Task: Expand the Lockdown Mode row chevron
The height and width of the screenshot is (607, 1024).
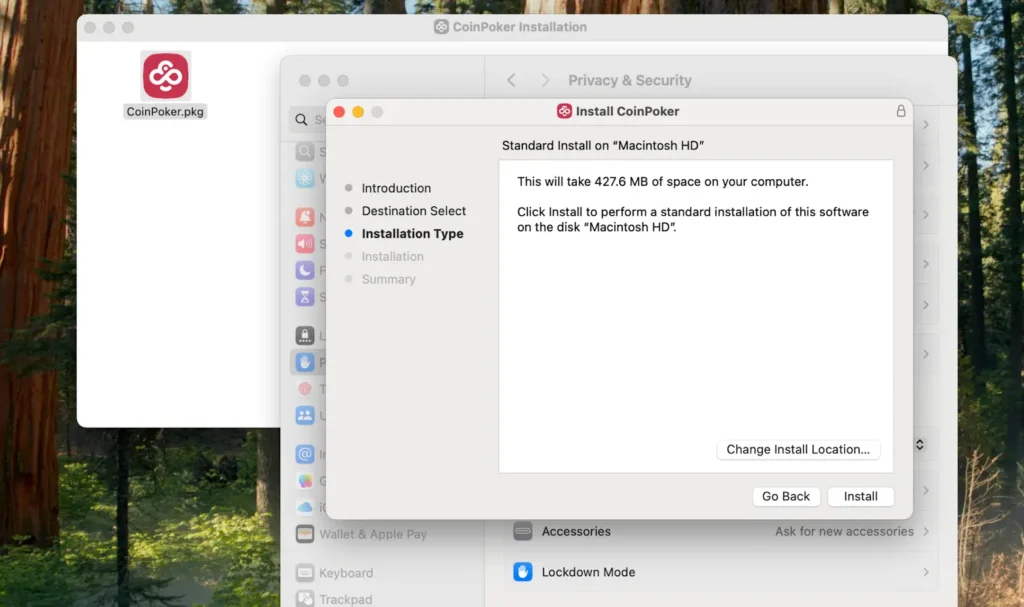Action: (x=926, y=572)
